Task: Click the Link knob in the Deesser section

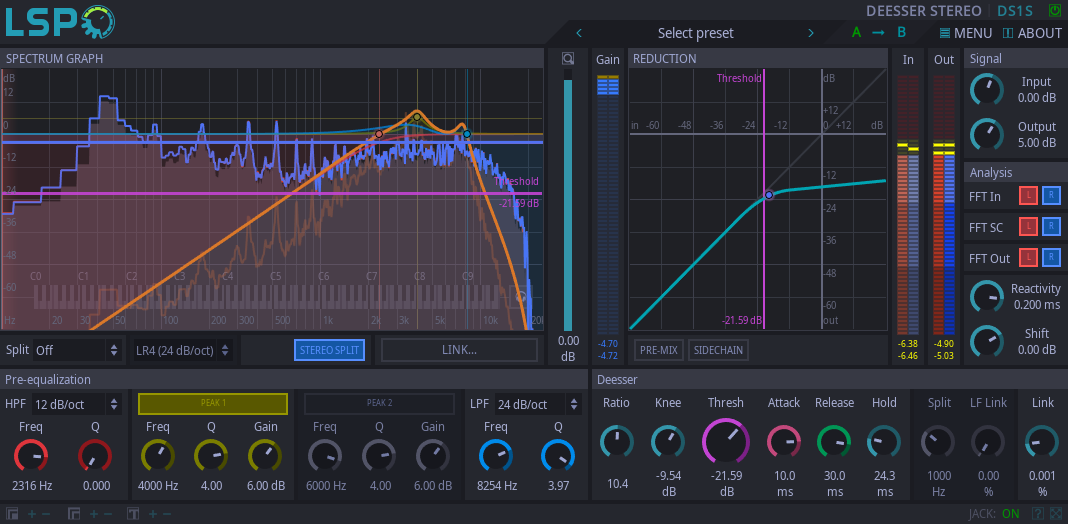Action: coord(1042,442)
